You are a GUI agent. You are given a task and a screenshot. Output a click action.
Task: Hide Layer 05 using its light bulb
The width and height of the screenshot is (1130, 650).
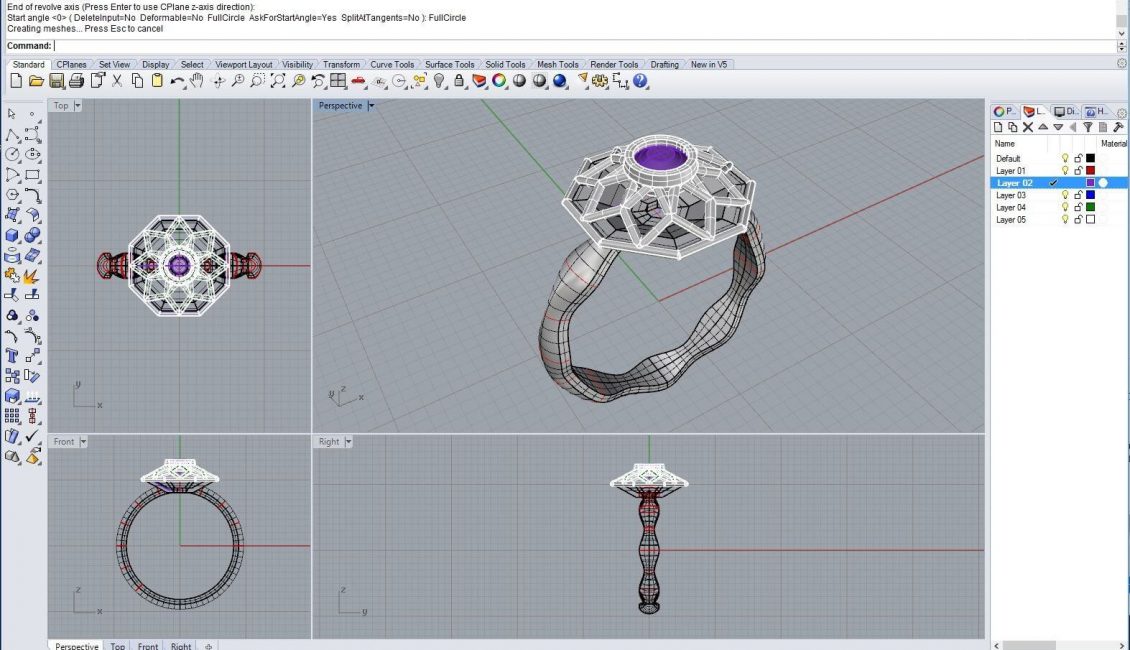pos(1065,219)
